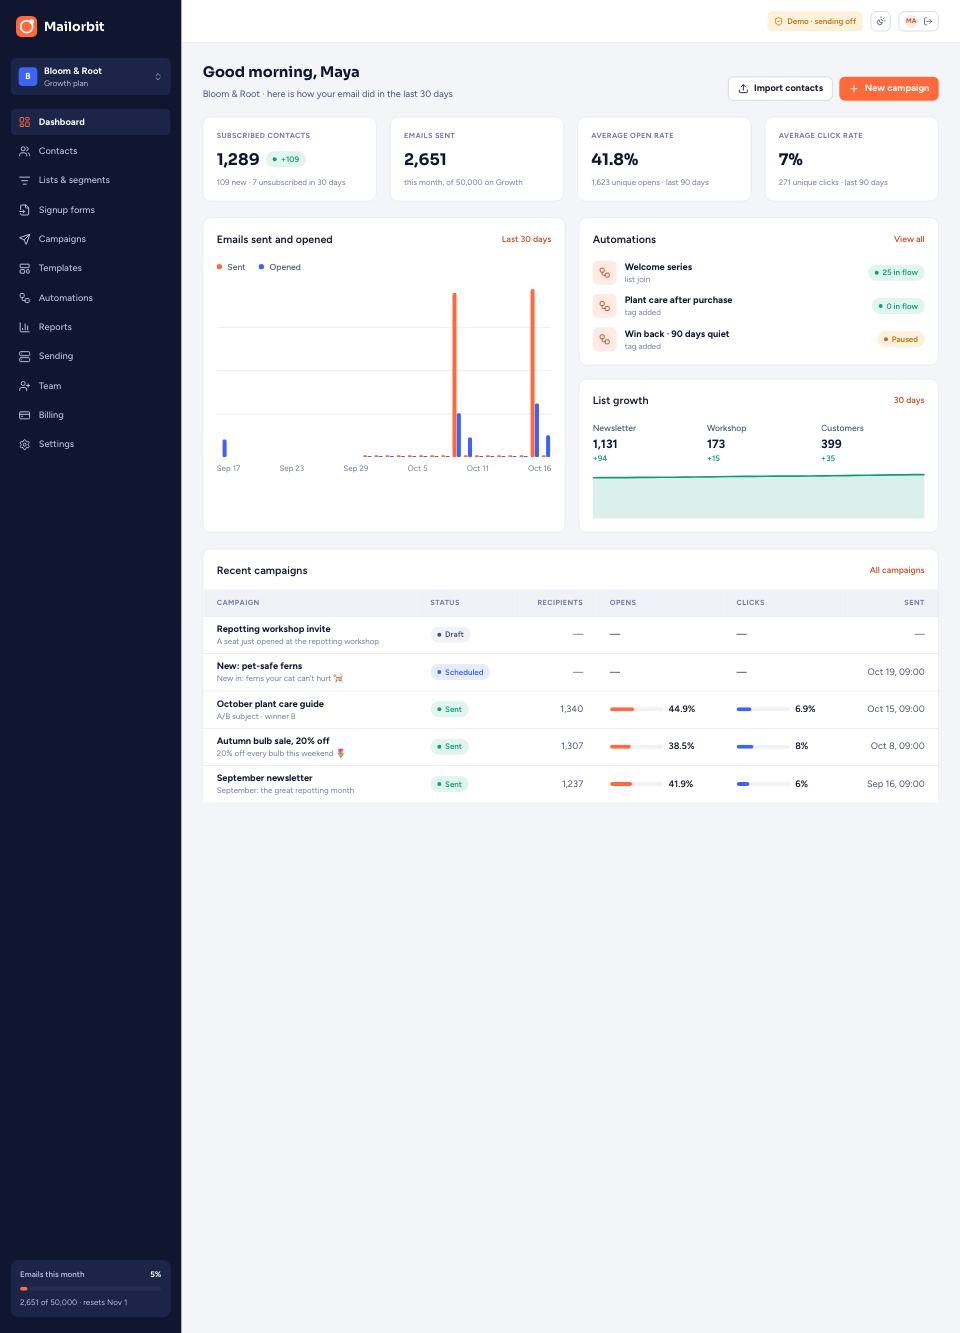960x1333 pixels.
Task: Expand the Bloom & Root workspace switcher chevron
Action: [x=158, y=77]
